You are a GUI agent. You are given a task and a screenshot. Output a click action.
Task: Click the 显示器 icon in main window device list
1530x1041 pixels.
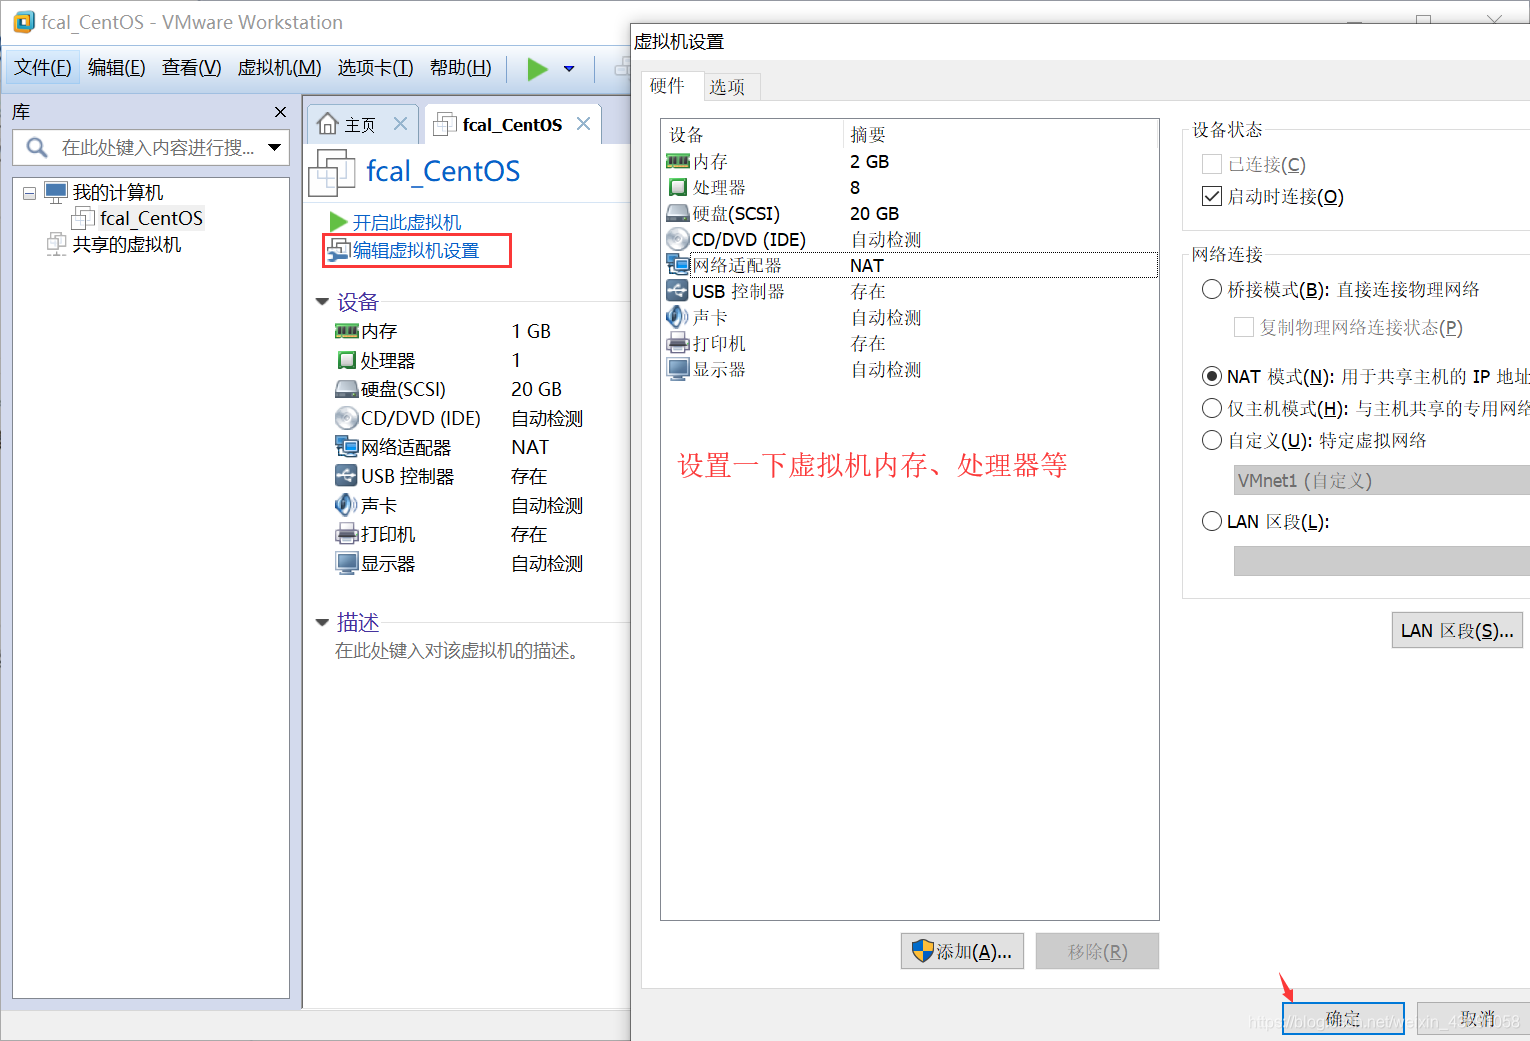tap(347, 563)
